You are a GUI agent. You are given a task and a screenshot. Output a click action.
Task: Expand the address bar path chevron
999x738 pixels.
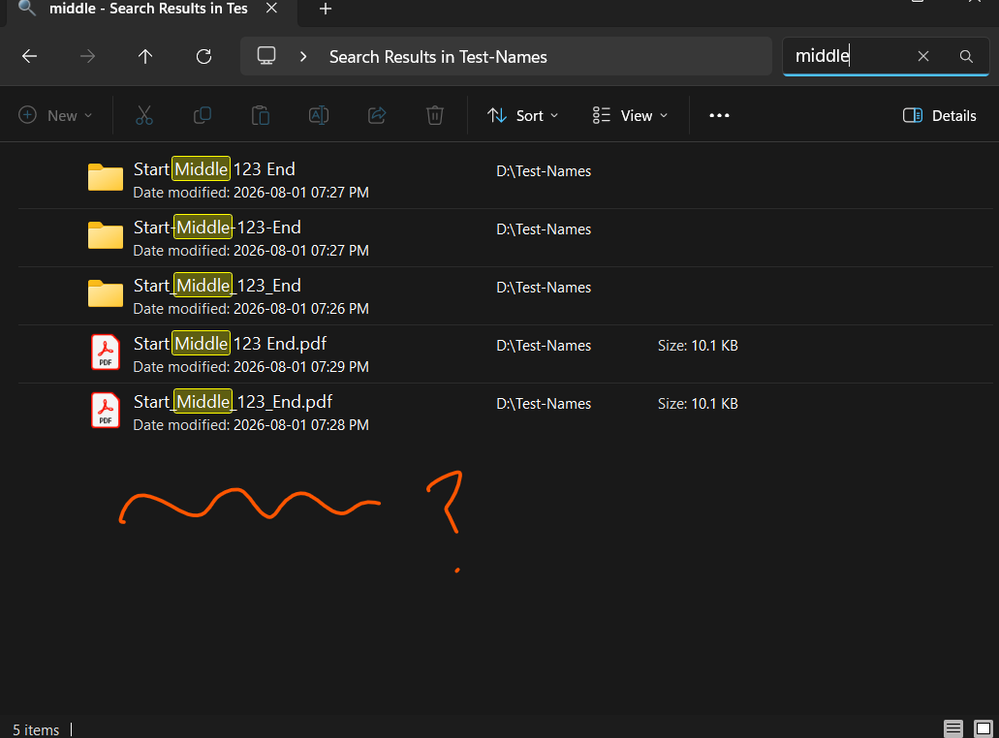(x=303, y=57)
